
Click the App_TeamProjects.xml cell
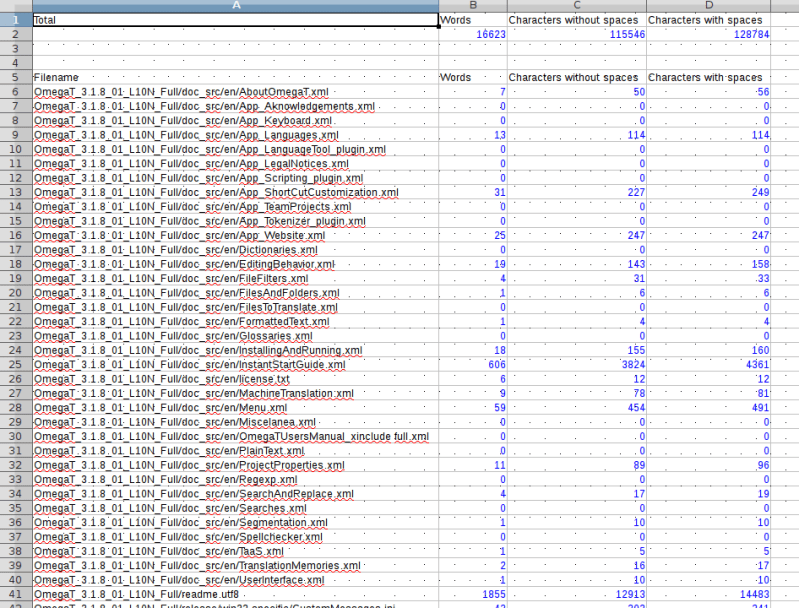coord(235,206)
